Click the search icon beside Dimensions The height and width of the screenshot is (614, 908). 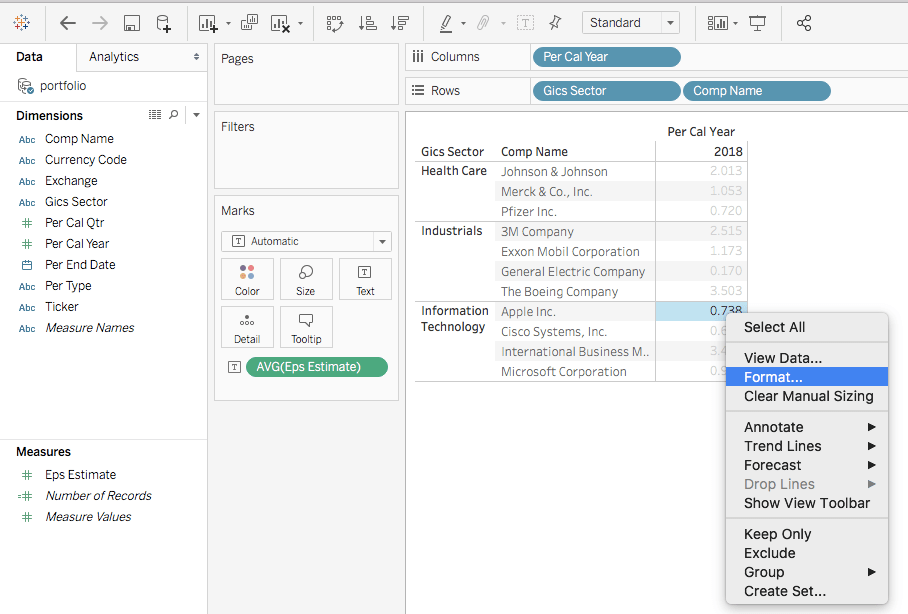click(174, 115)
